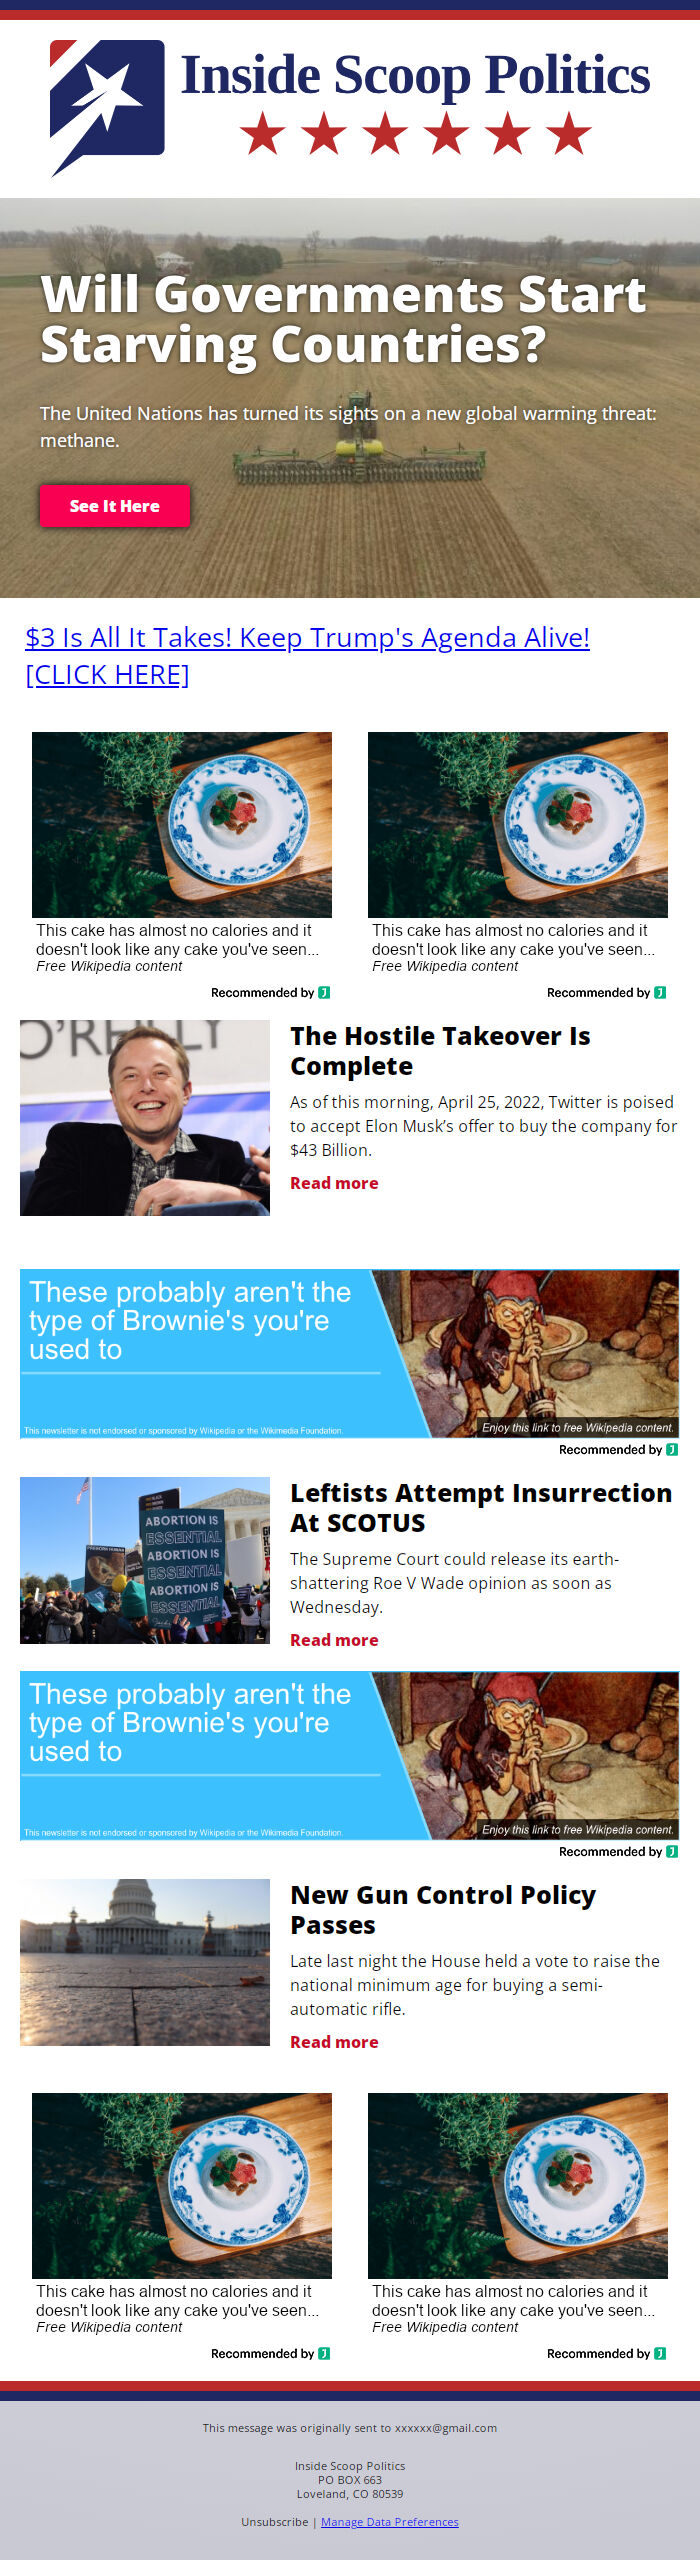Click the Unsubscribe link in the footer

pos(274,2522)
